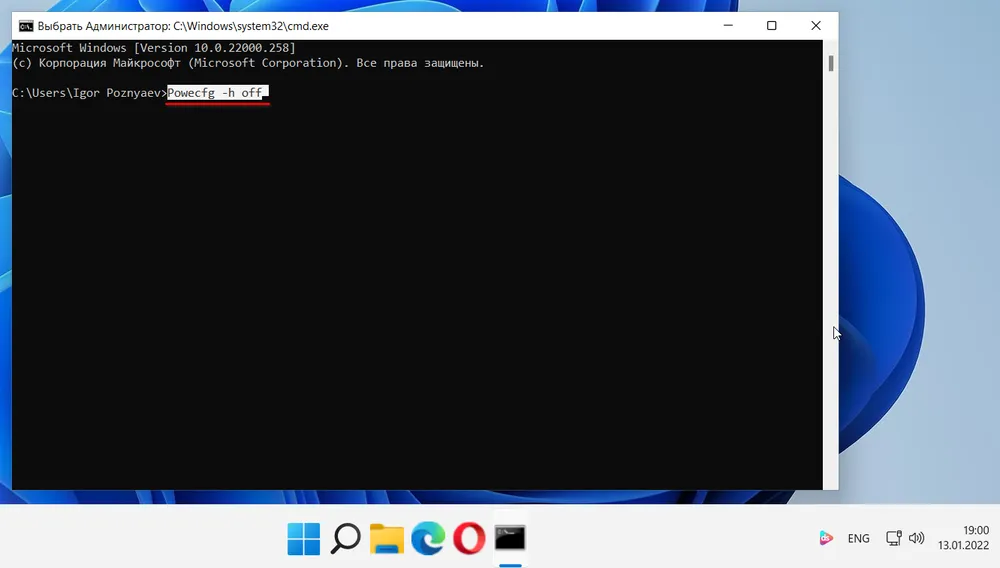Open Opera browser from the taskbar
Screen dimensions: 1000x568
469,539
